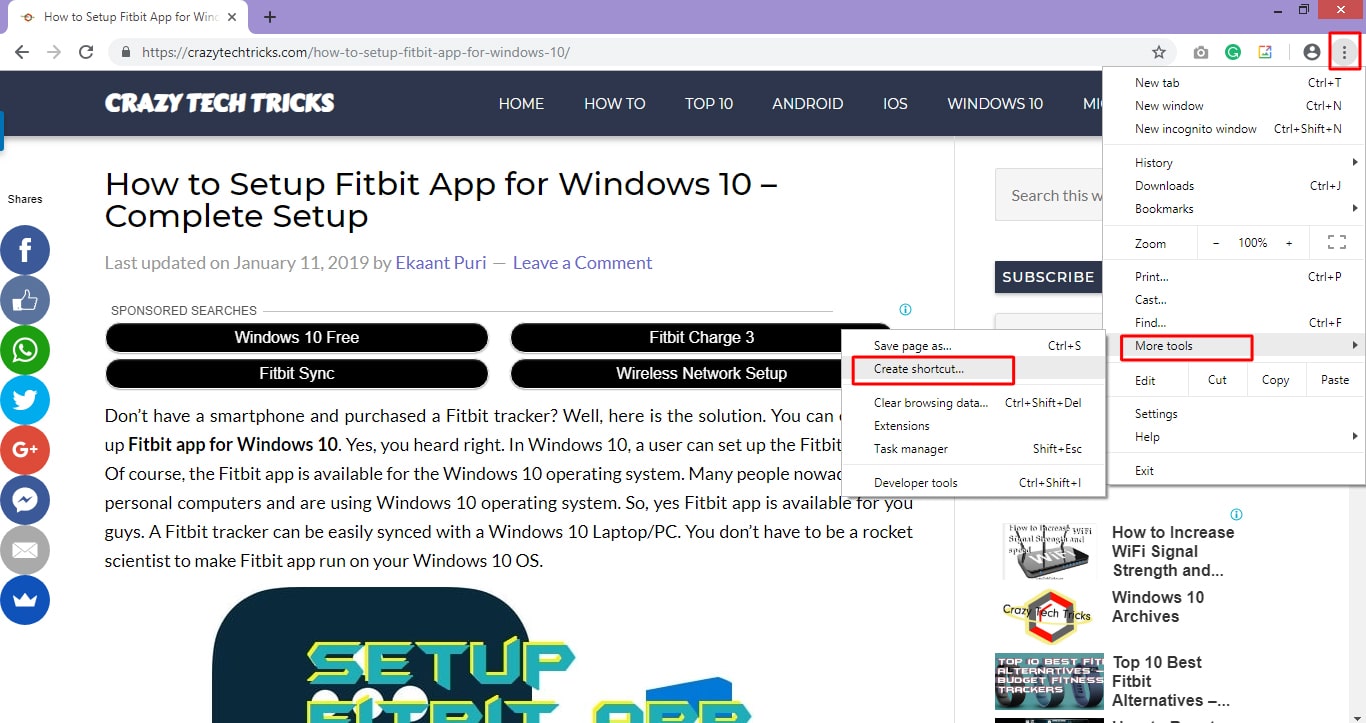The image size is (1366, 723).
Task: Expand the Bookmarks submenu
Action: [x=1164, y=209]
